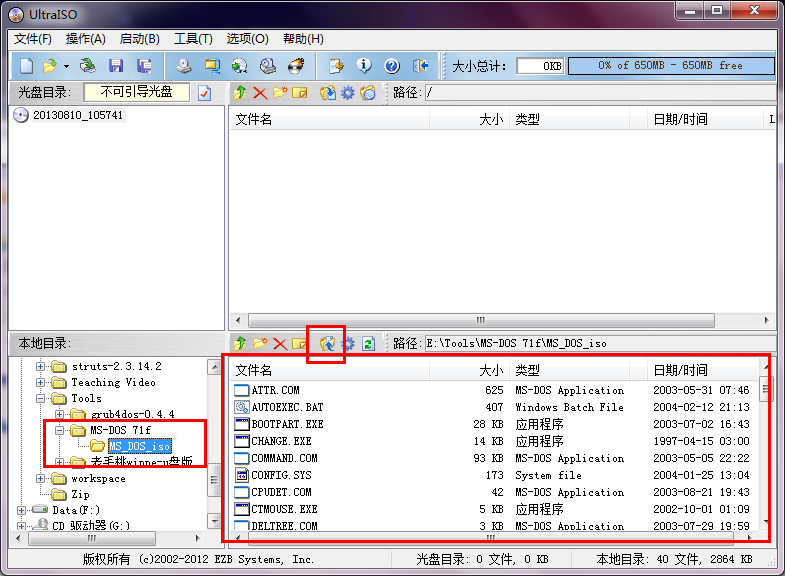
Task: Click New Folder icon in image toolbar
Action: (x=280, y=93)
